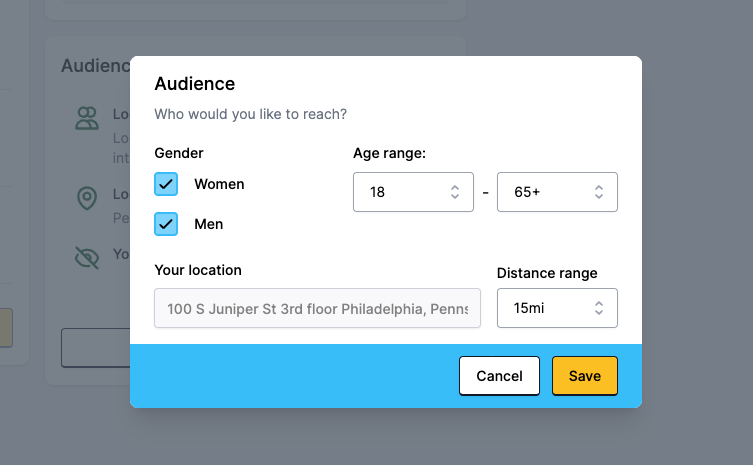Viewport: 753px width, 465px height.
Task: Click the up-down arrows in the 18 age box
Action: (455, 192)
